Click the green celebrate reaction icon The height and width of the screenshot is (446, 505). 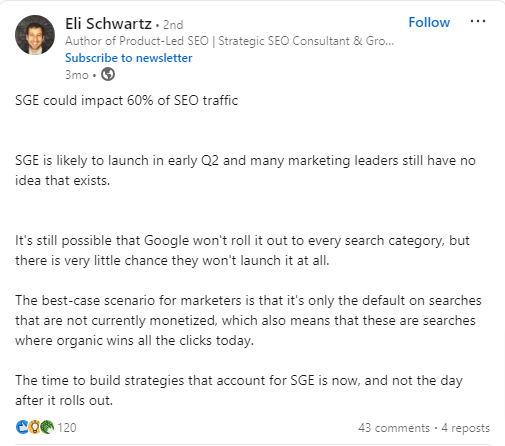coord(47,427)
